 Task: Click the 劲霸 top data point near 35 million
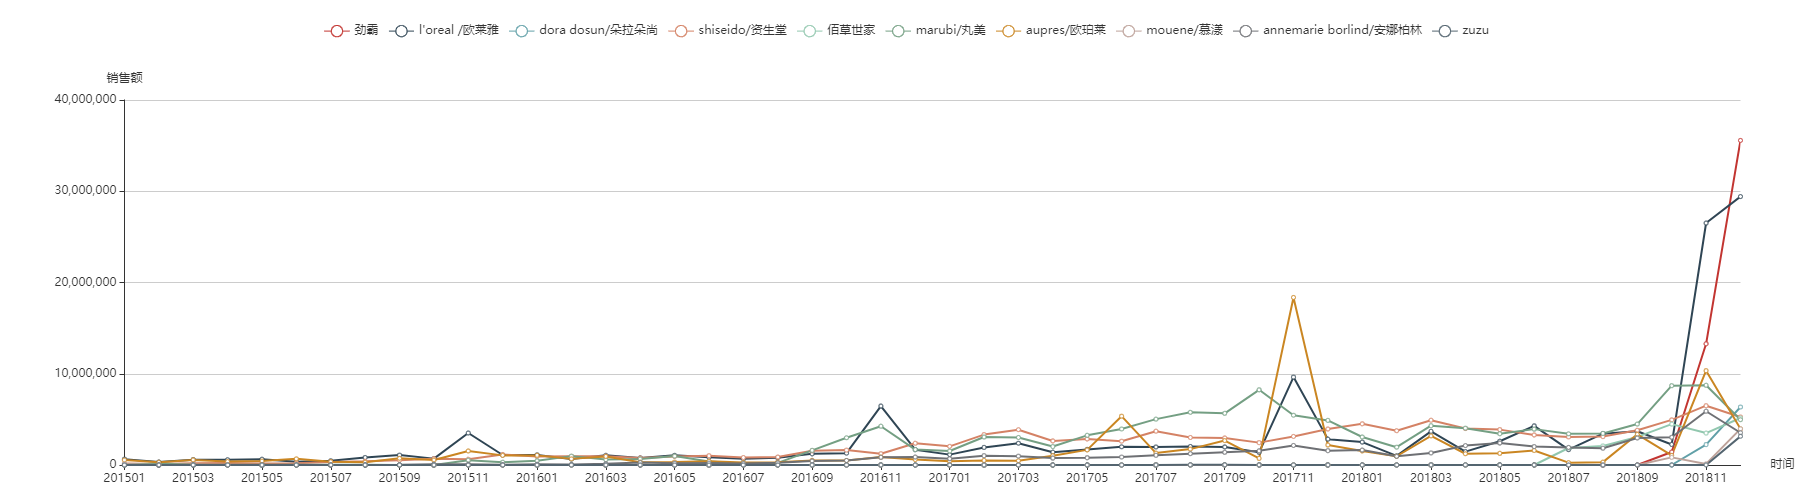pyautogui.click(x=1740, y=141)
